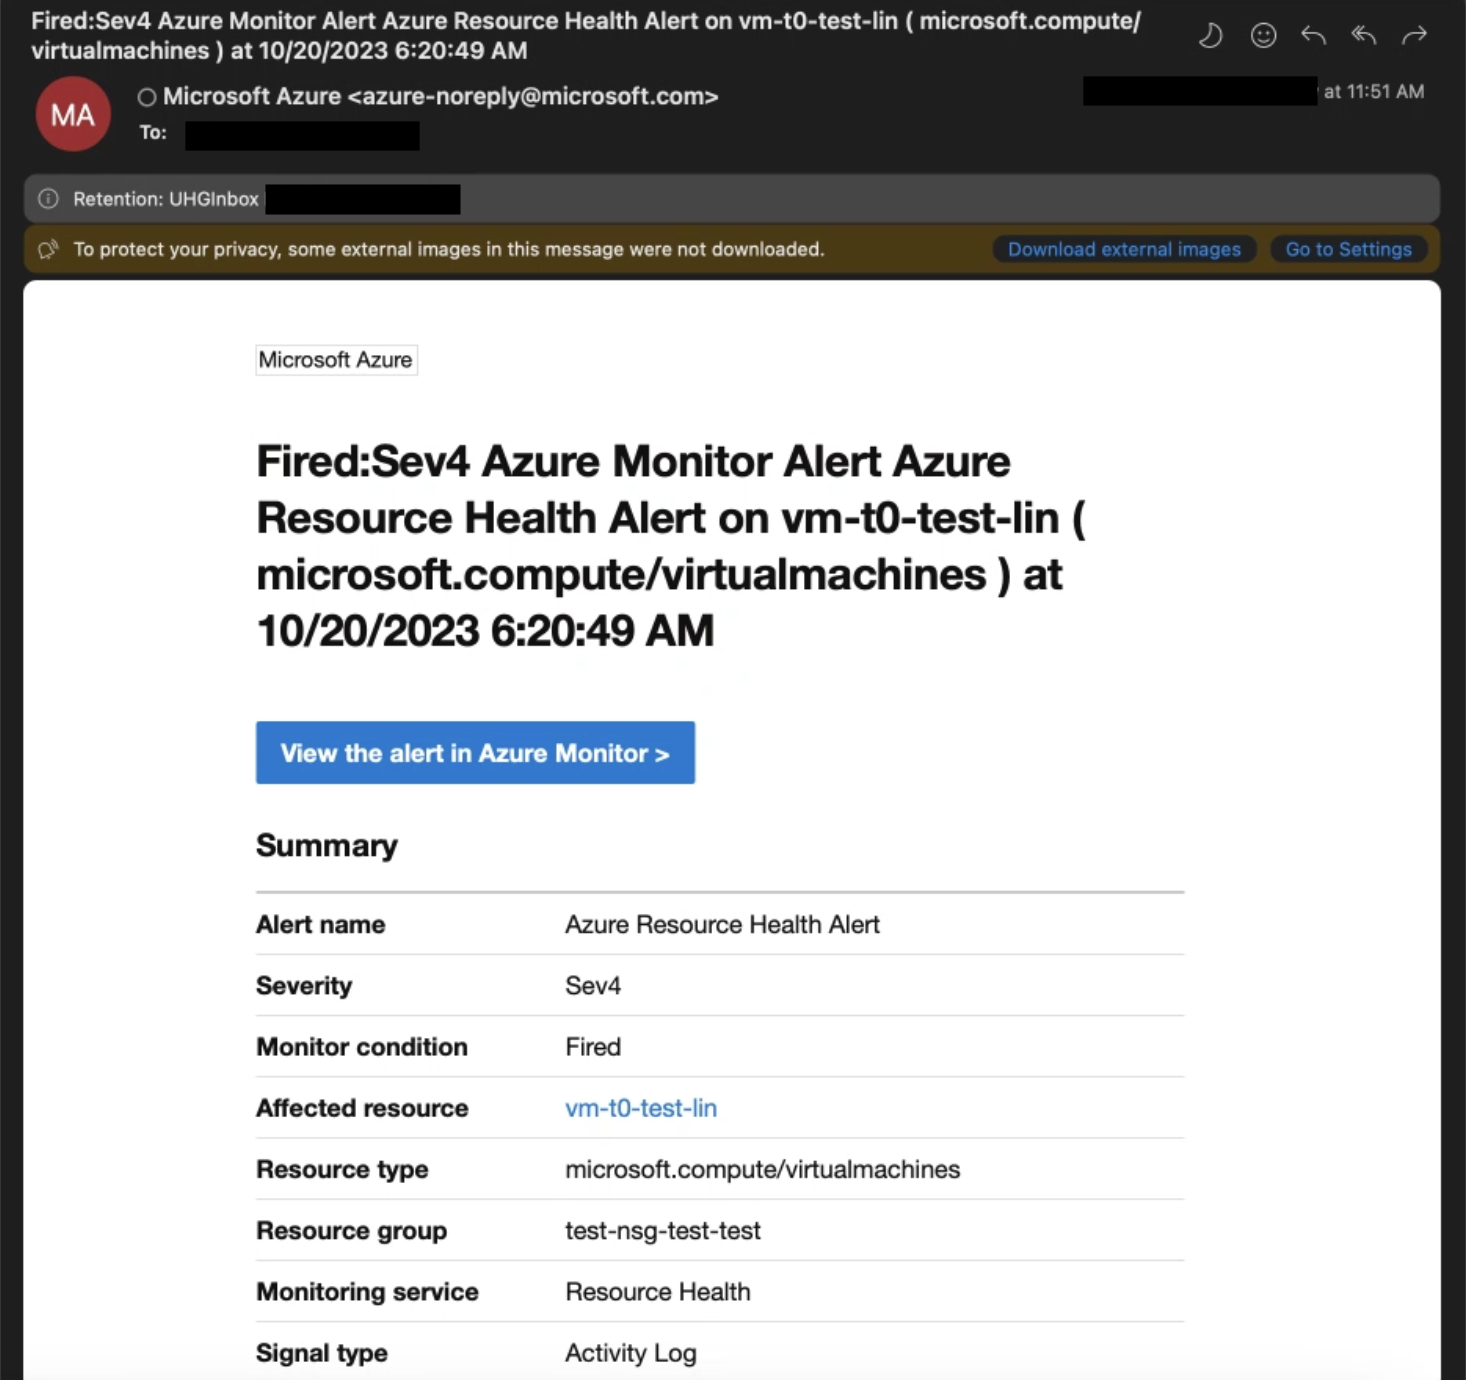Click the email subject line at top
Screen dimensions: 1466x1380
(585, 36)
